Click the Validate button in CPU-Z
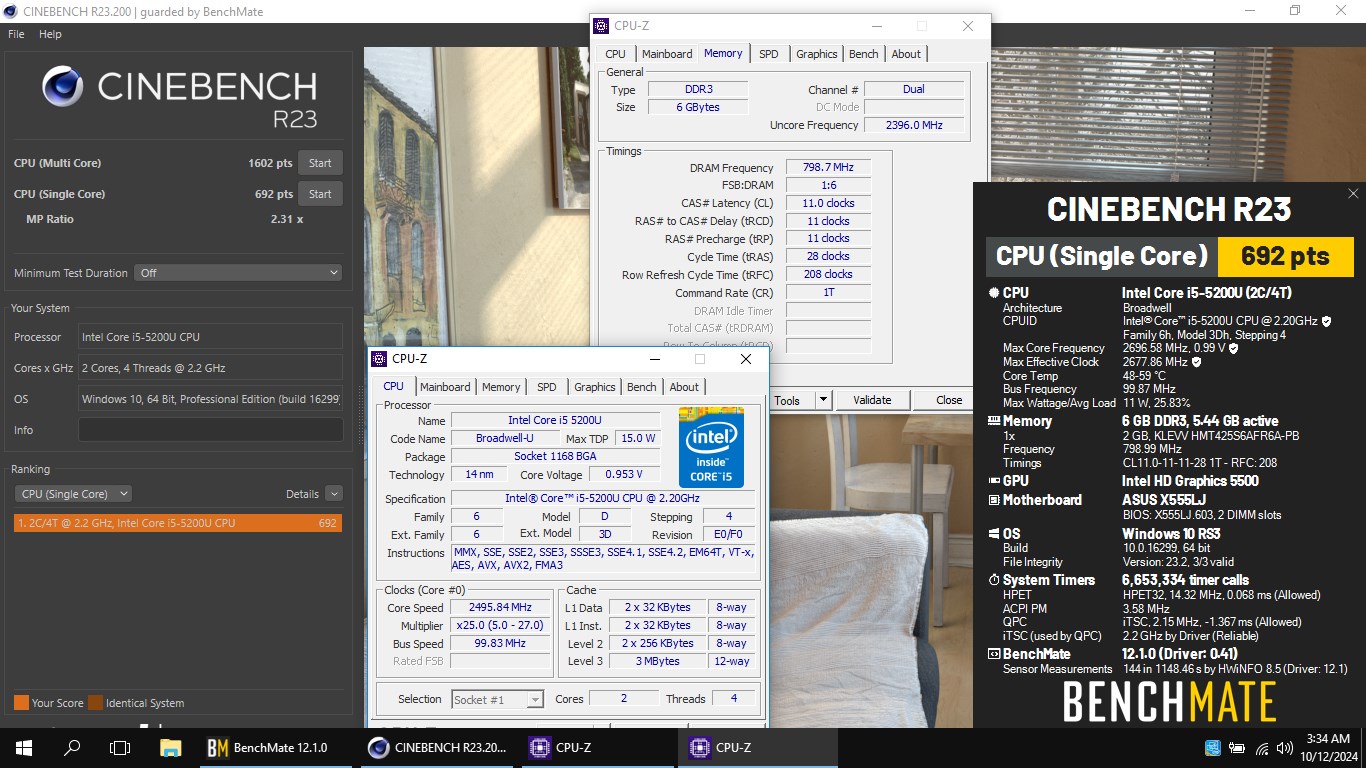 tap(872, 400)
